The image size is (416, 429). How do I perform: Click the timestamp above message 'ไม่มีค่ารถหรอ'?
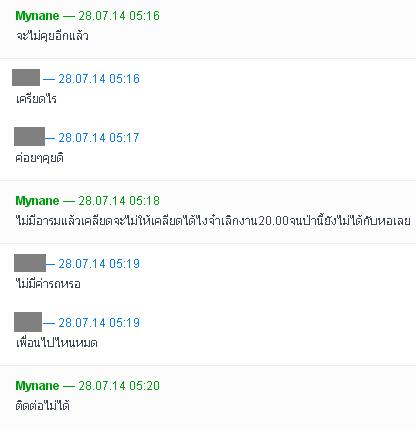point(99,264)
